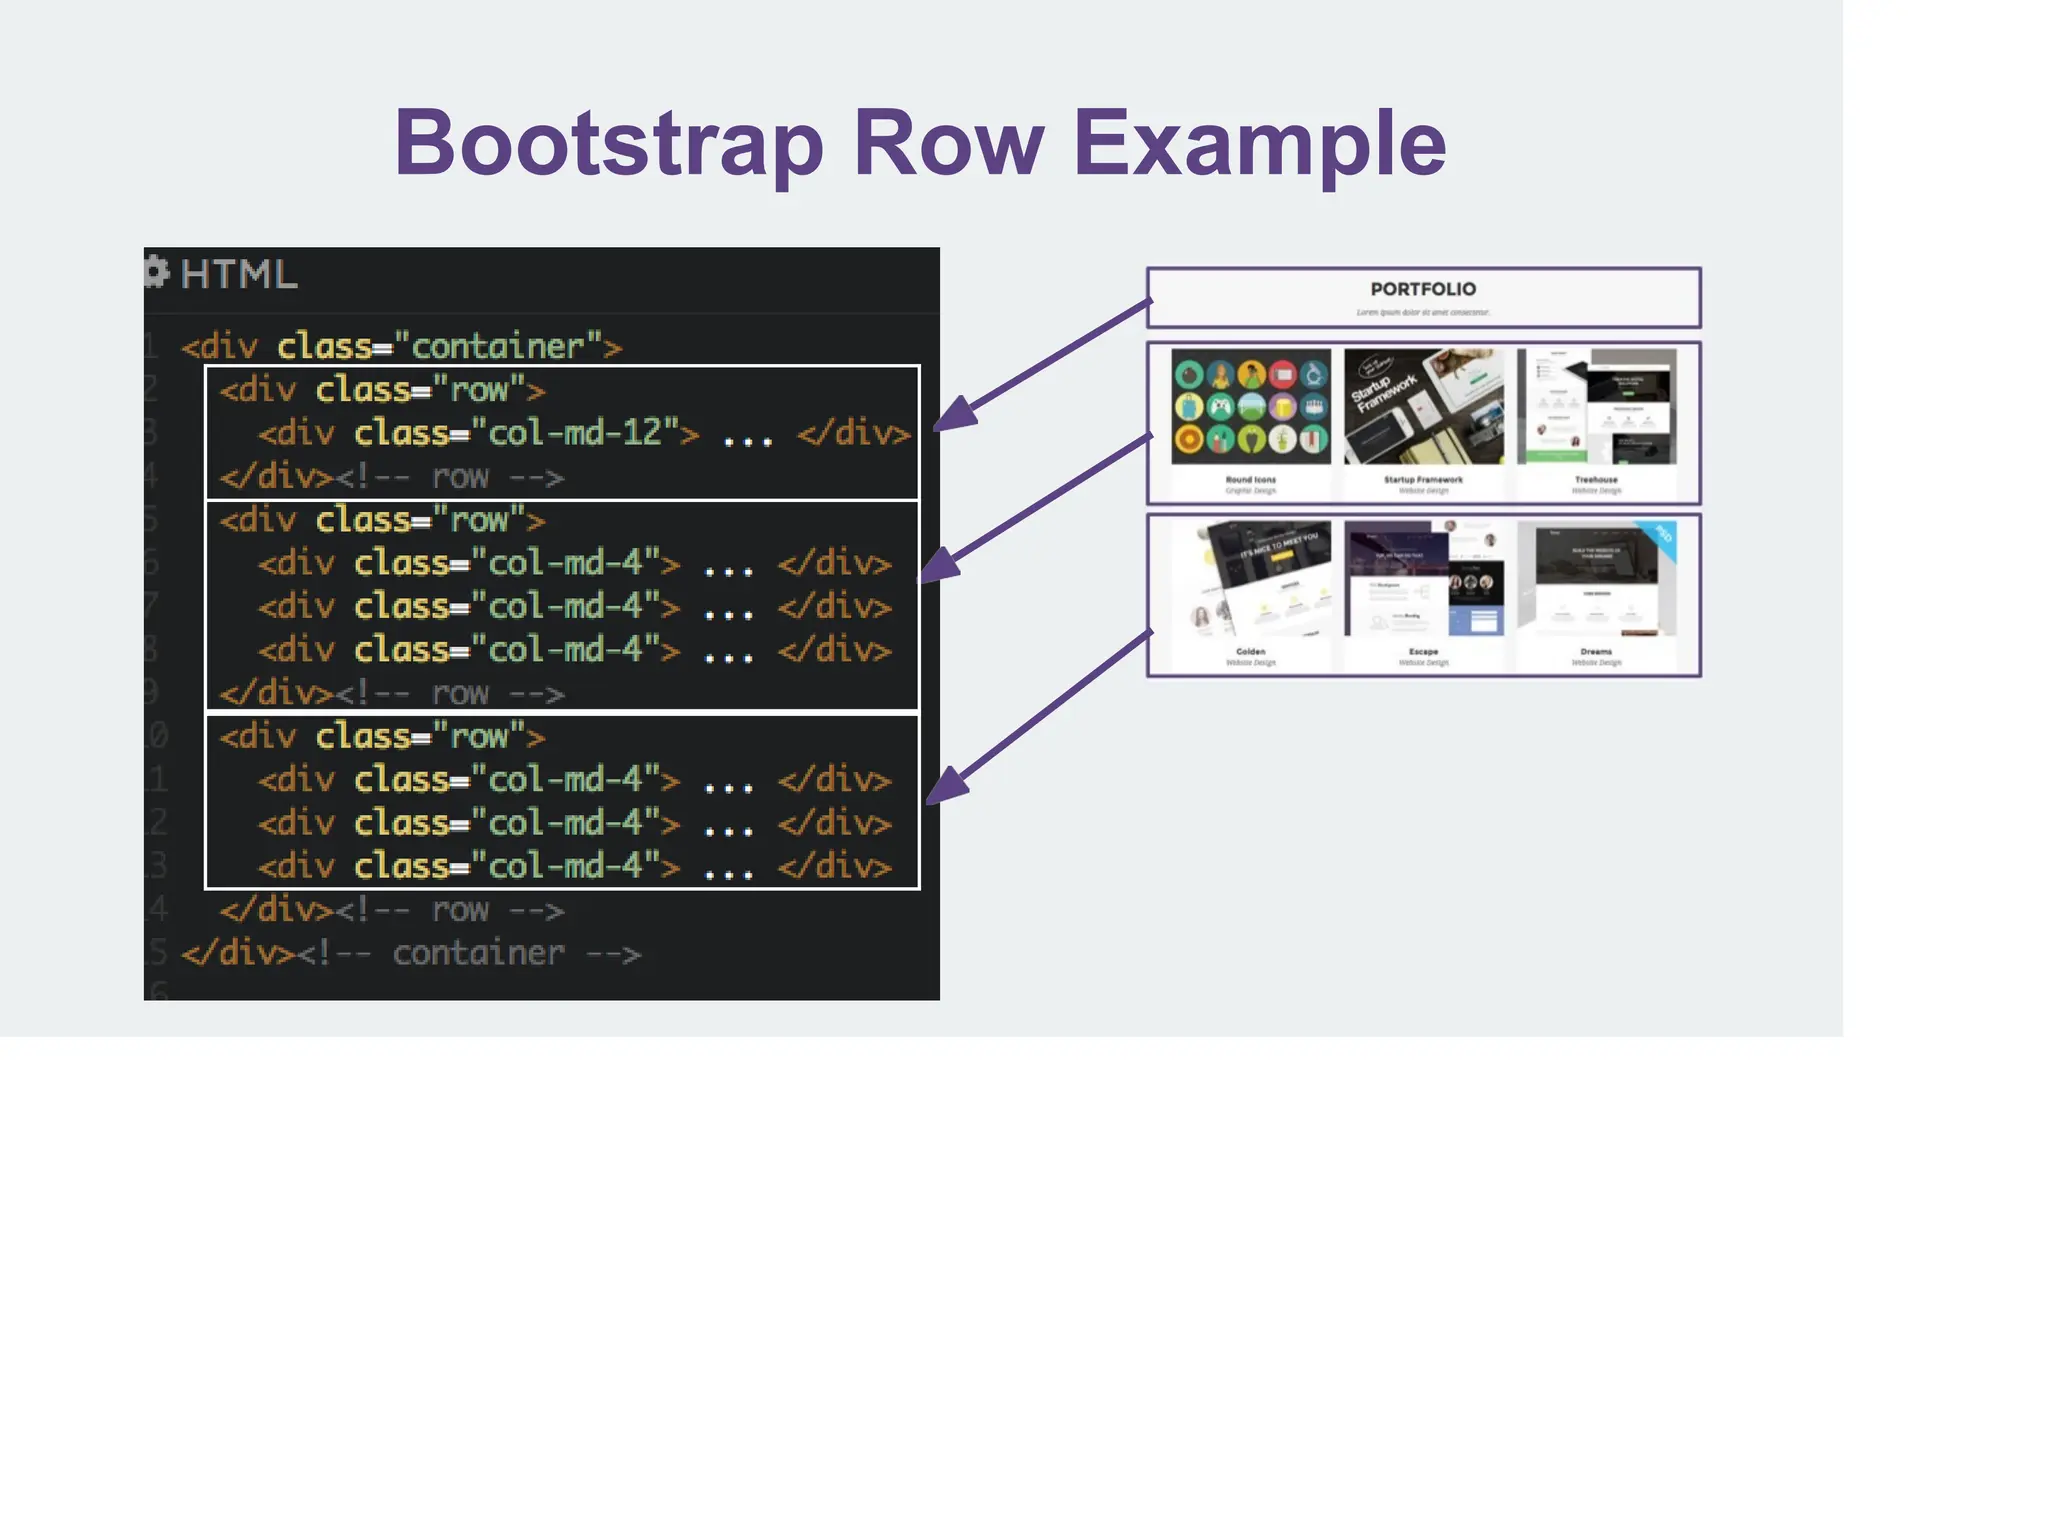
Task: Click the red round icon in Round Icons thumbnail
Action: (1283, 375)
